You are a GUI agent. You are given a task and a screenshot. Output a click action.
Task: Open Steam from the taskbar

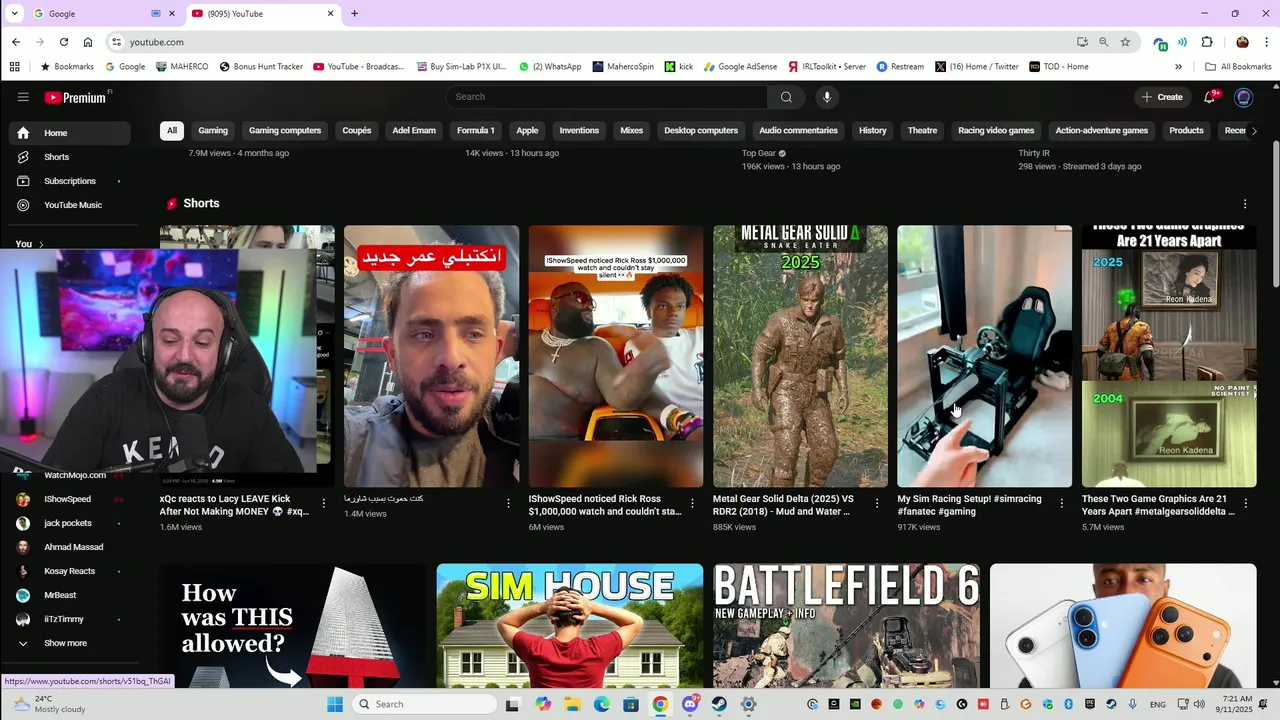point(719,704)
